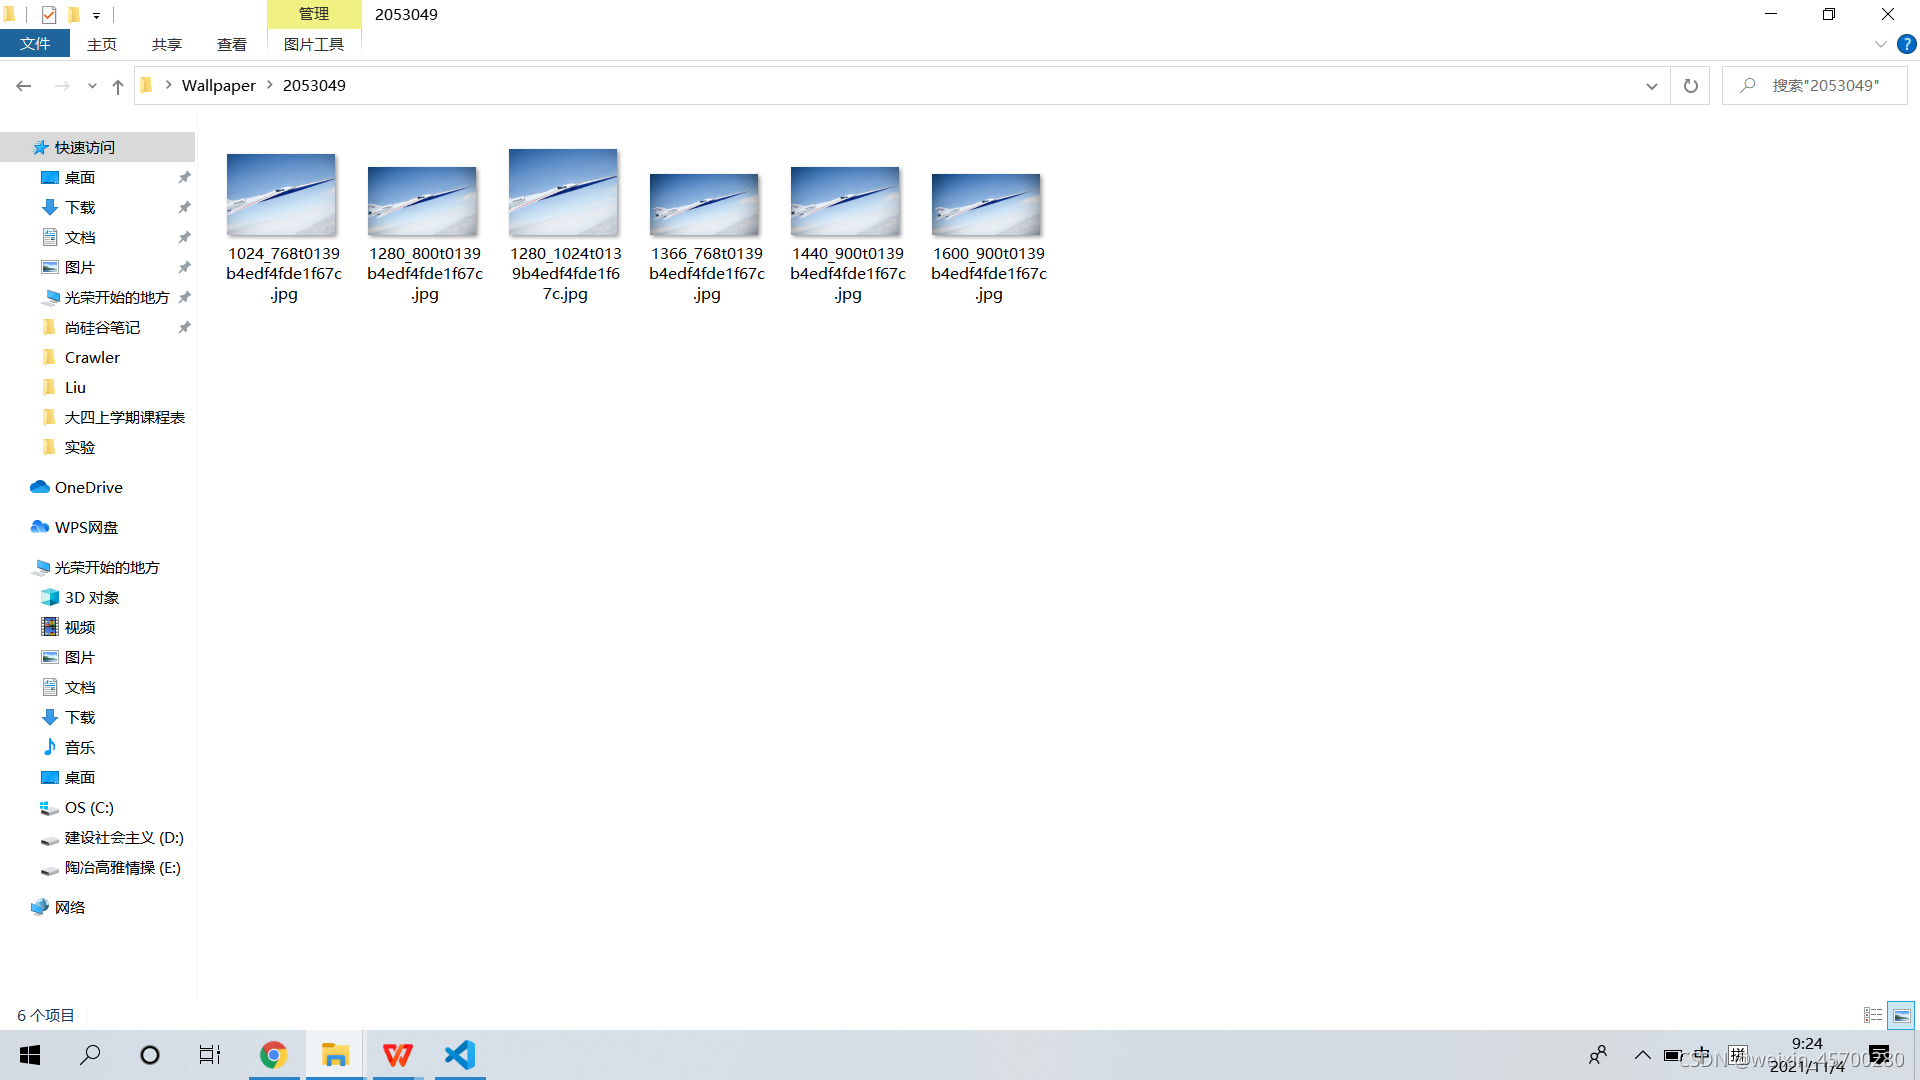Switch to Google Chrome on taskbar
This screenshot has width=1920, height=1080.
273,1055
